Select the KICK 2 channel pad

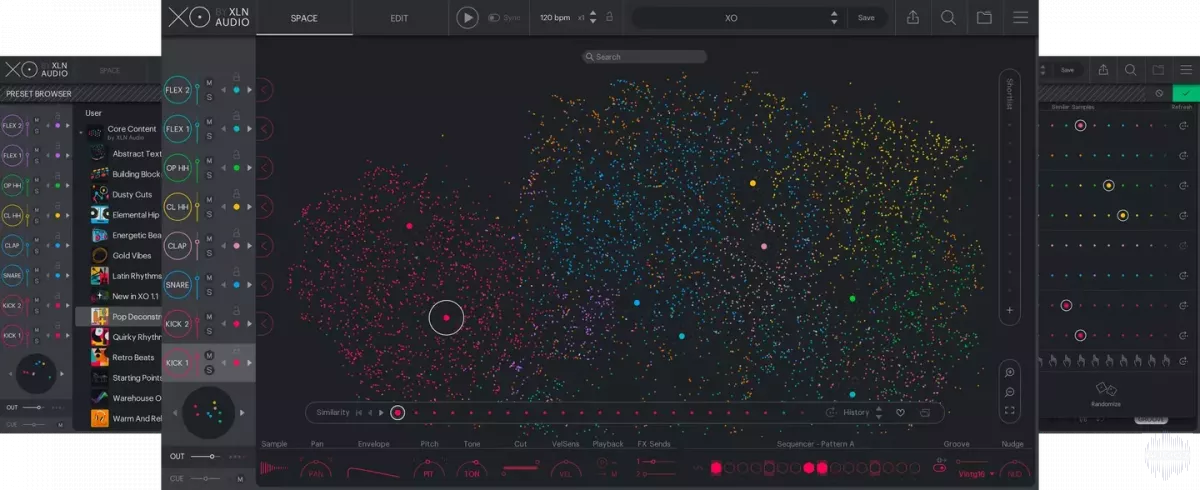point(178,324)
